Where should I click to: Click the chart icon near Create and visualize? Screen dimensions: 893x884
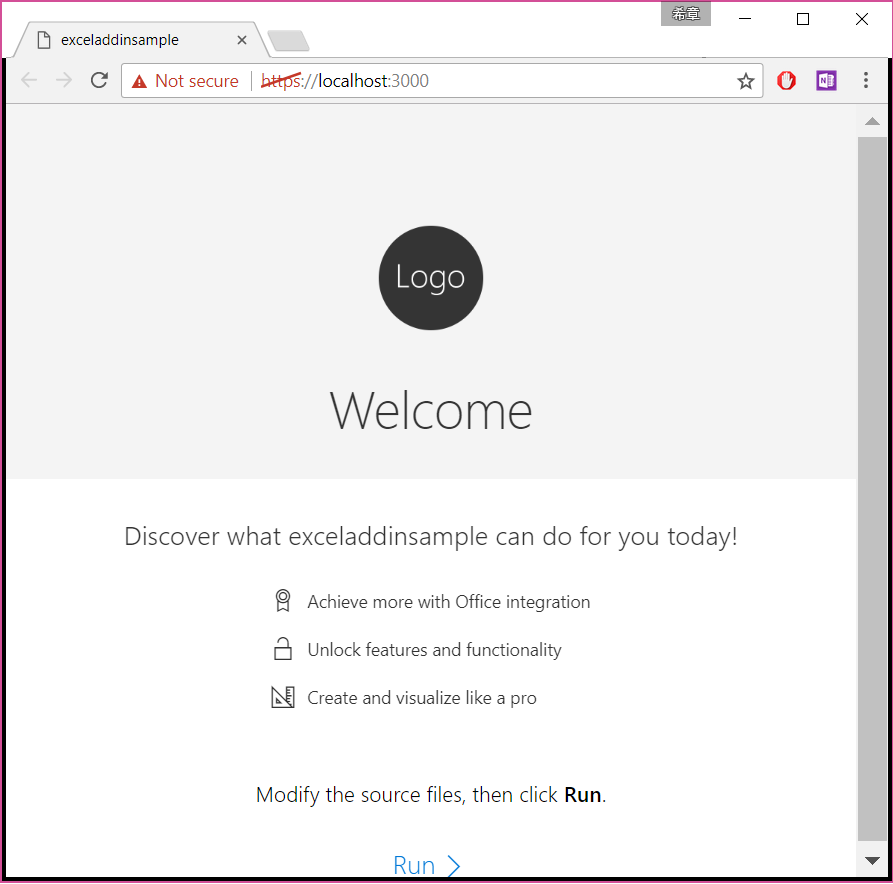pos(283,696)
